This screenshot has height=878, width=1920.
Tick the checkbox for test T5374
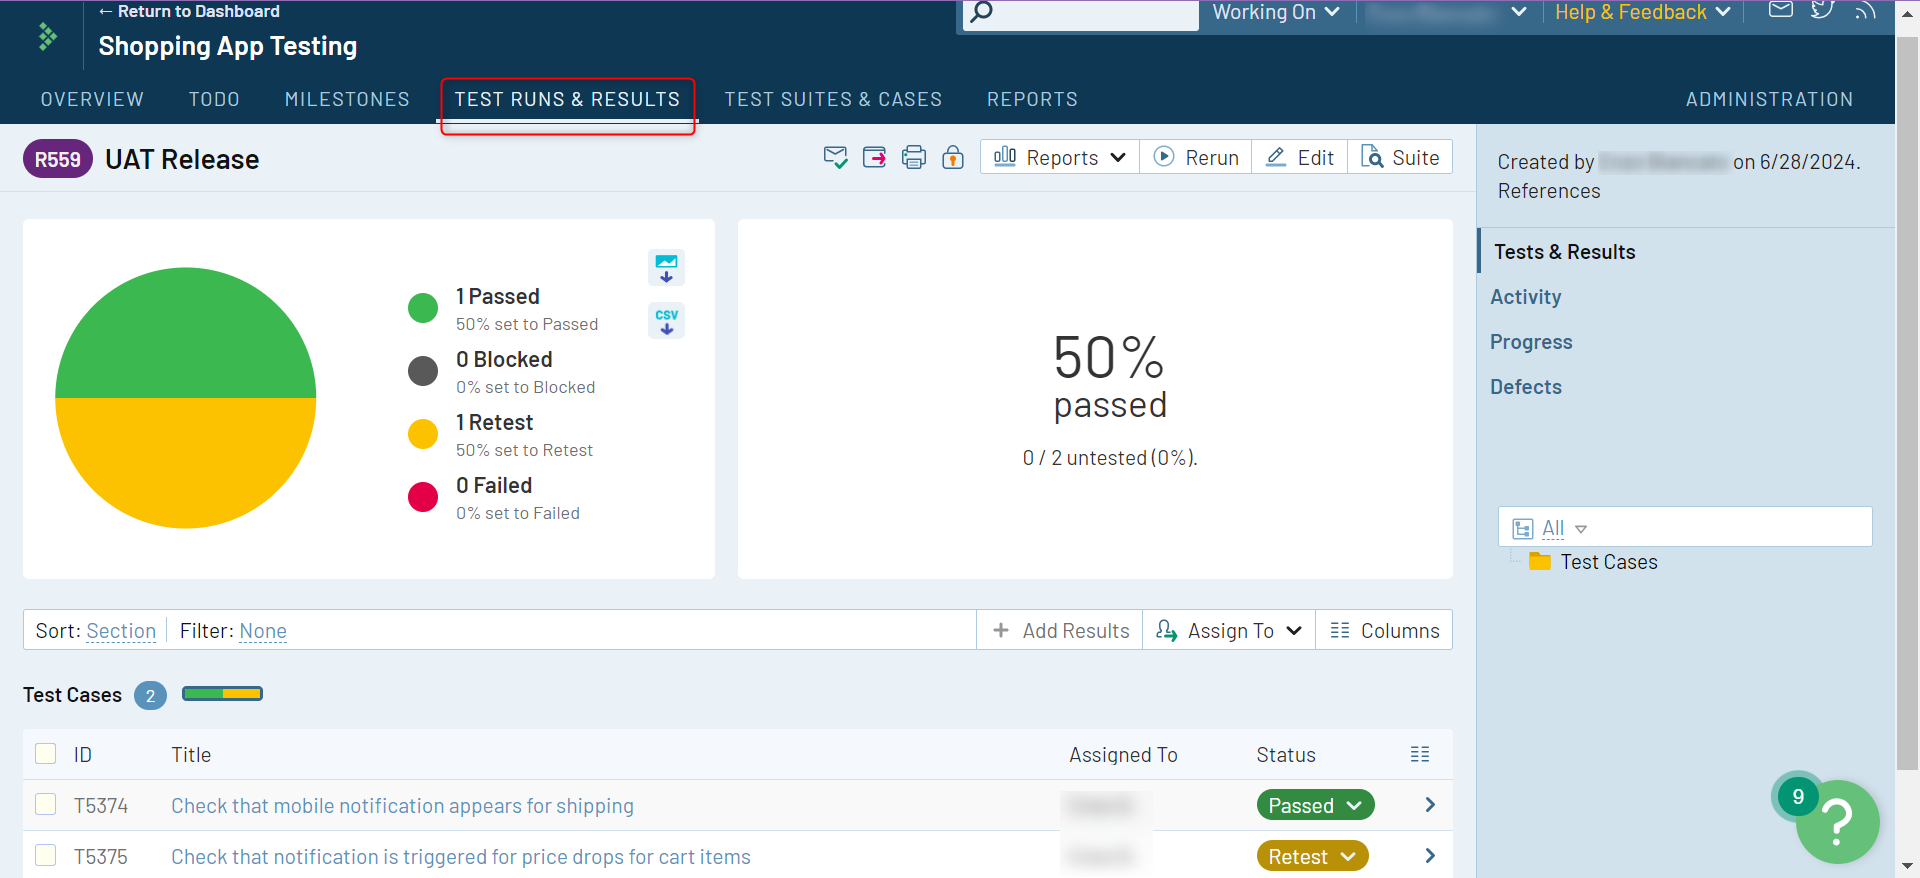[46, 805]
